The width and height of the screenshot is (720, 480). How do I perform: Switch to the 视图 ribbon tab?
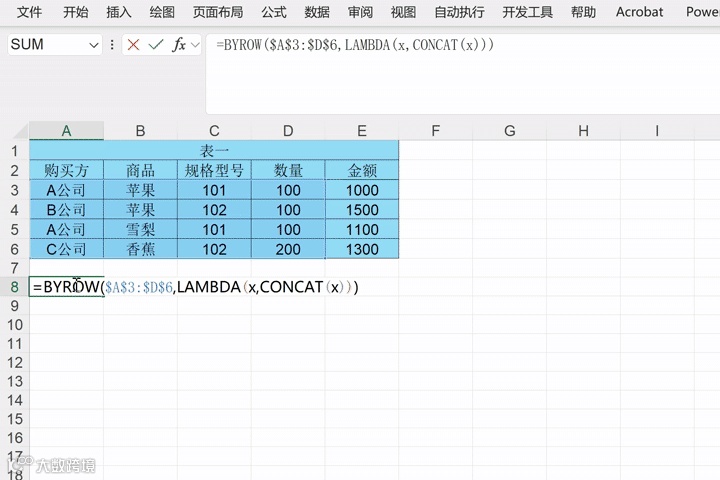tap(403, 12)
